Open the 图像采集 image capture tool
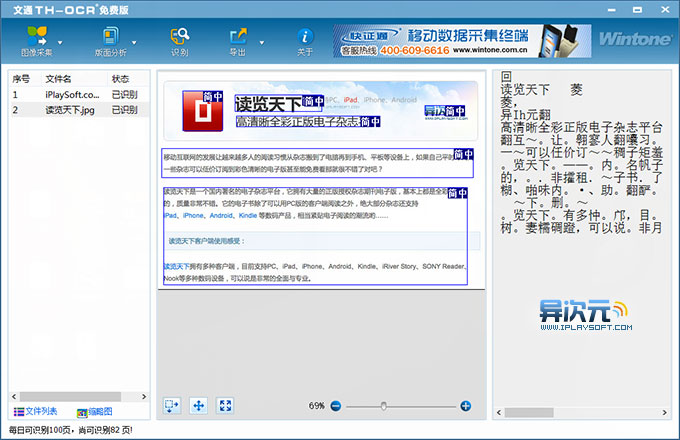 pos(37,41)
